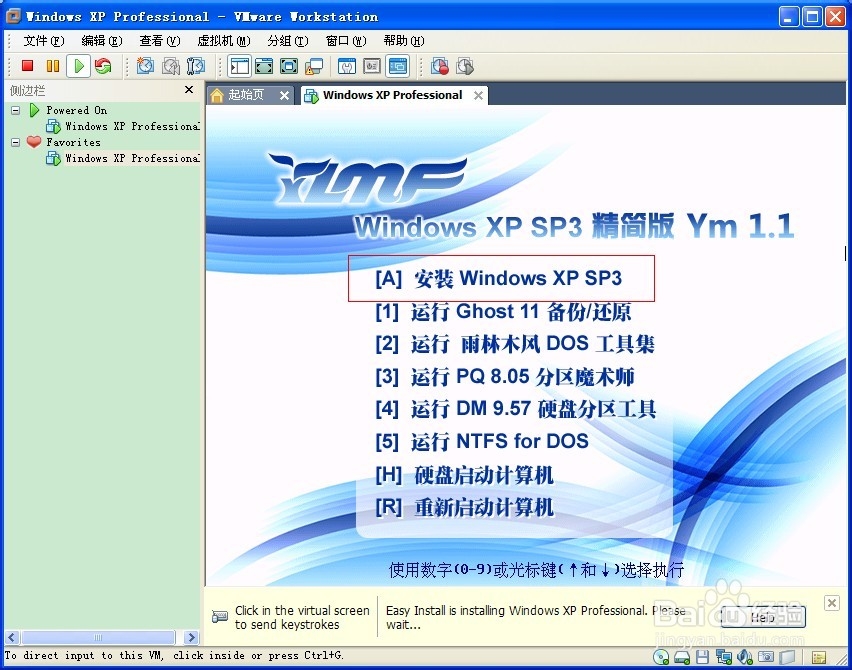Click the green Power On play button
852x670 pixels.
coord(79,66)
